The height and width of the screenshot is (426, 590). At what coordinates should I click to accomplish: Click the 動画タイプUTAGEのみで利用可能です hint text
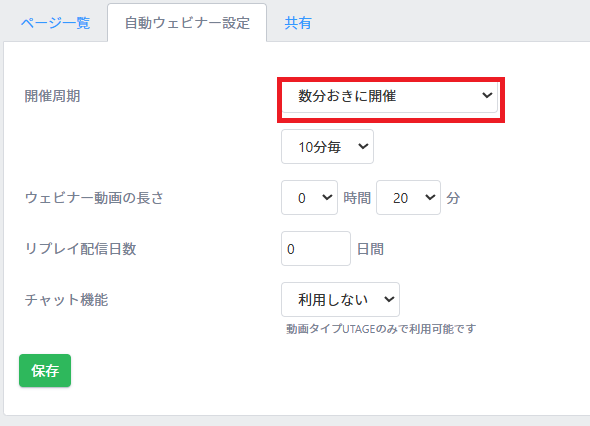pos(381,329)
